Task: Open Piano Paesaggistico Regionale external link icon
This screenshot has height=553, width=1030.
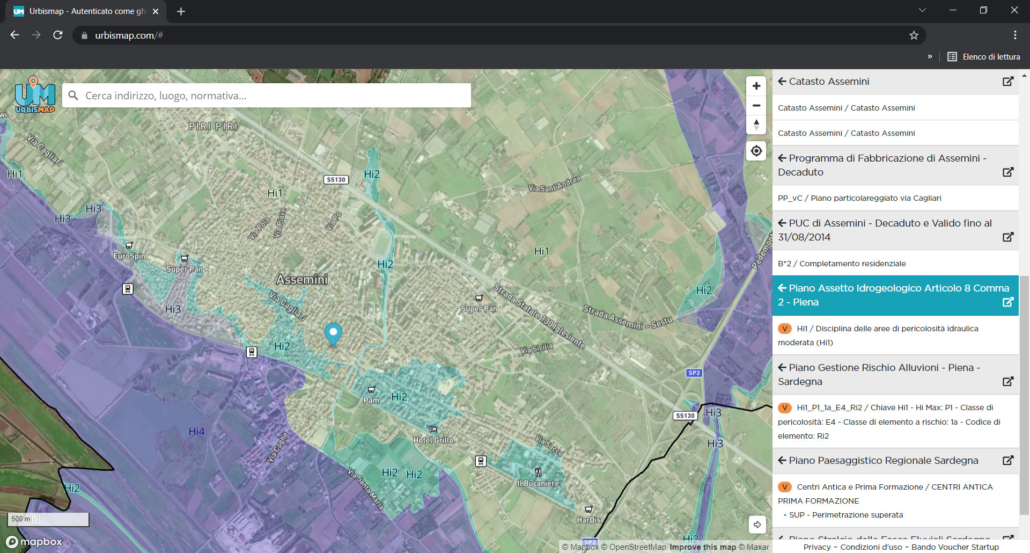Action: pyautogui.click(x=1008, y=460)
